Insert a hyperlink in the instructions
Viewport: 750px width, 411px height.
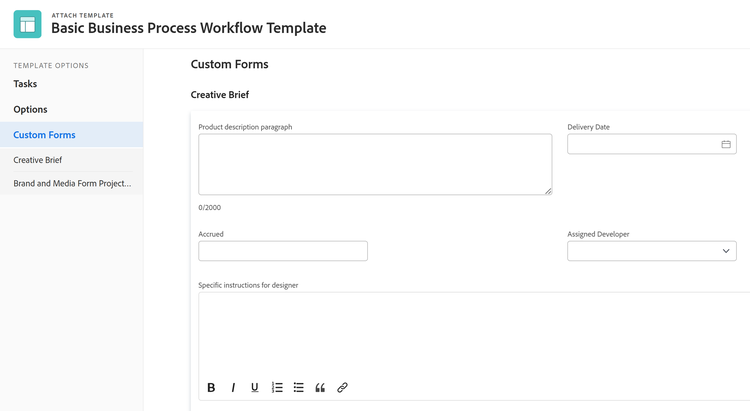pos(342,388)
